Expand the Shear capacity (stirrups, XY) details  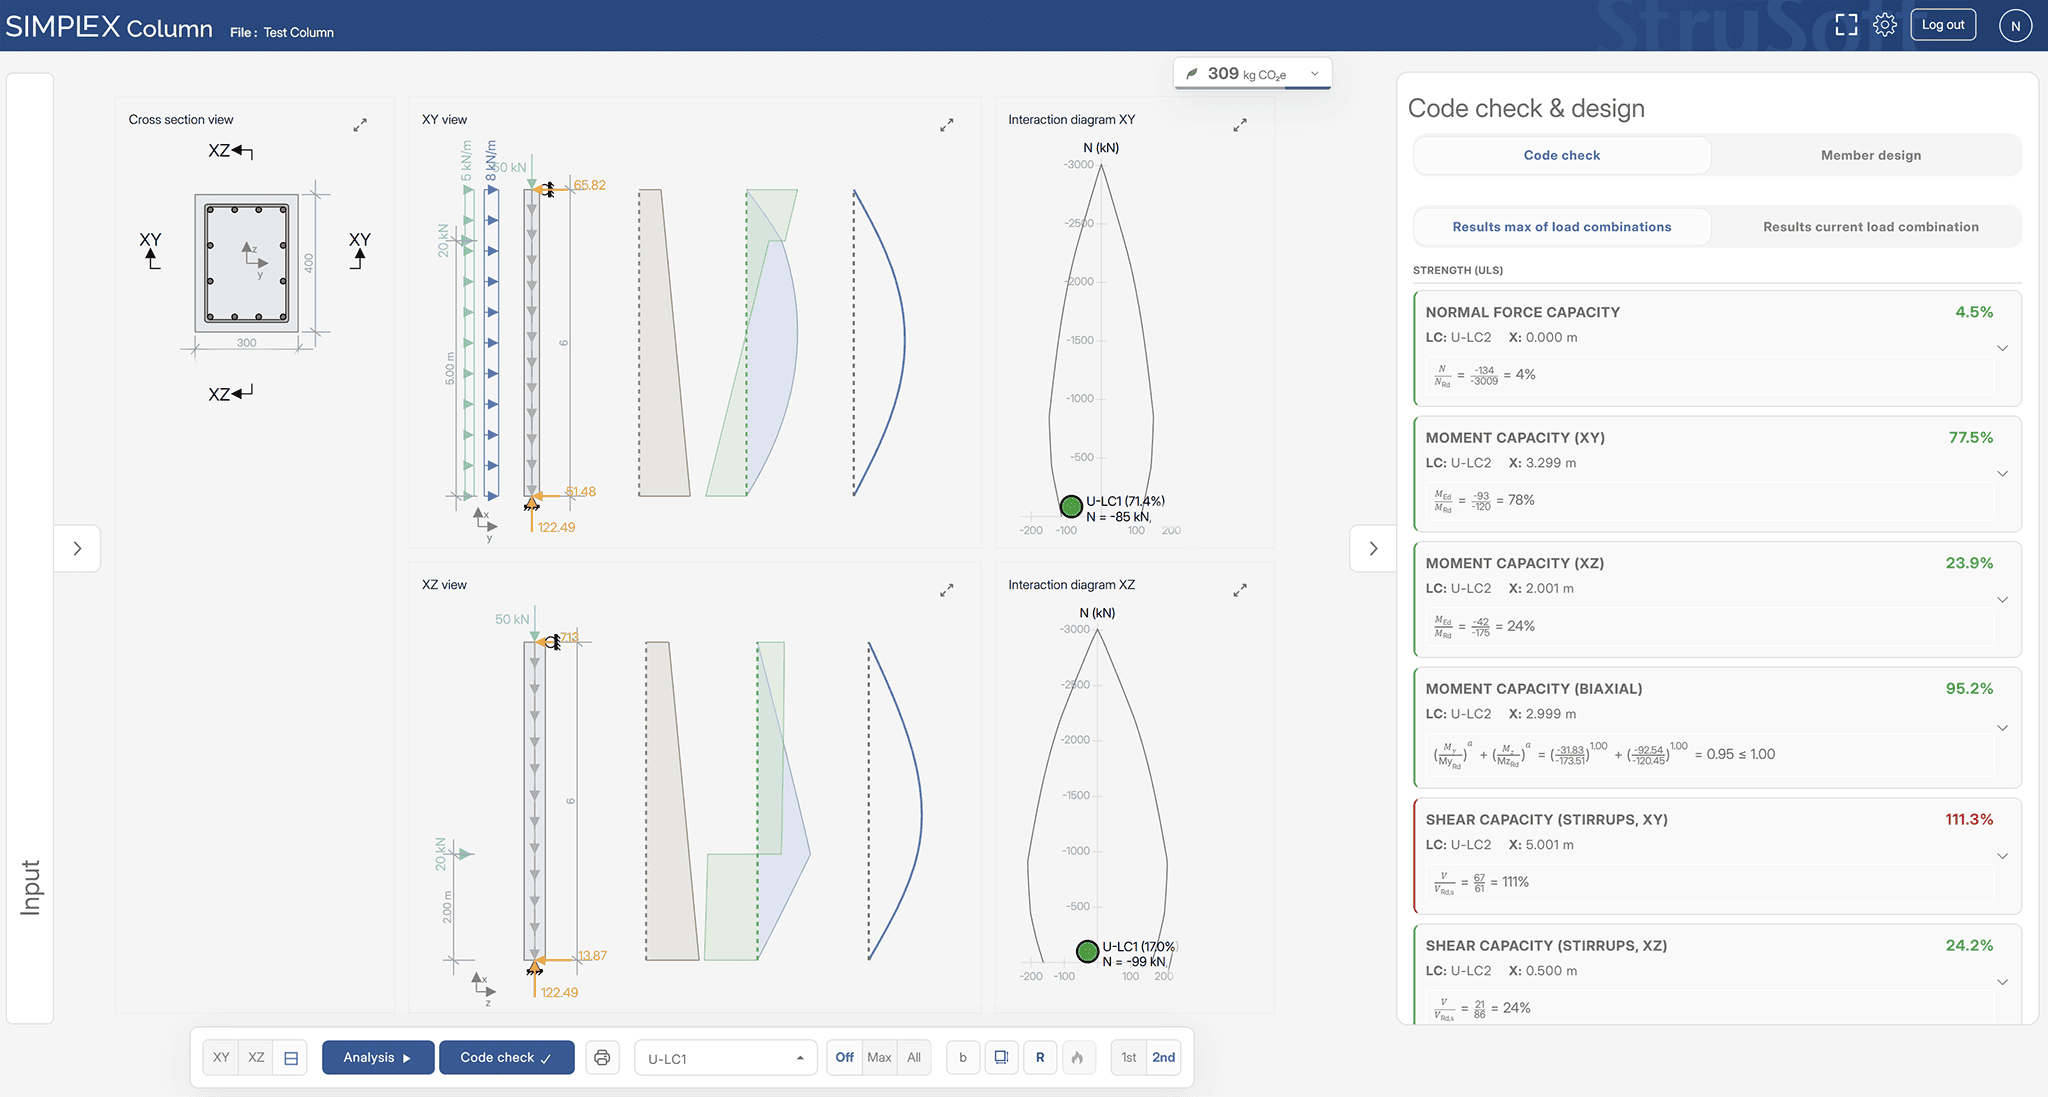2003,856
